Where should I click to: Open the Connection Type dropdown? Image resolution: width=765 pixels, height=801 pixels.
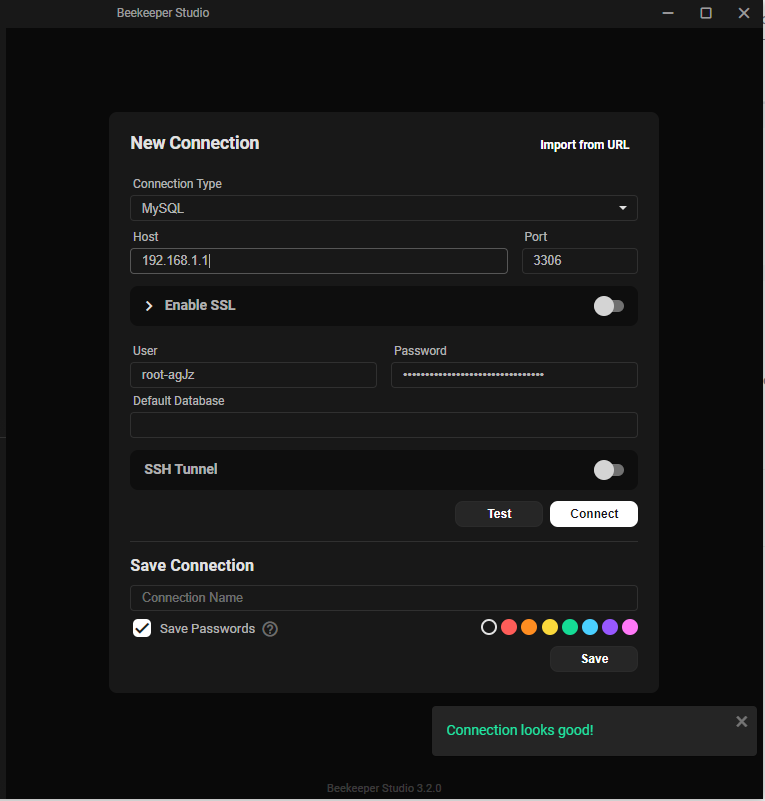point(384,208)
